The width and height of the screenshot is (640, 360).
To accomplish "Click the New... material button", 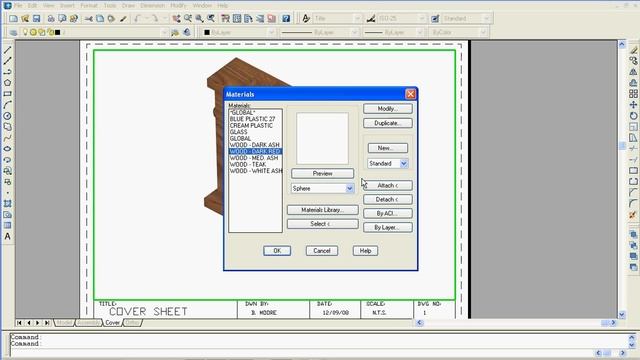I will (x=388, y=148).
